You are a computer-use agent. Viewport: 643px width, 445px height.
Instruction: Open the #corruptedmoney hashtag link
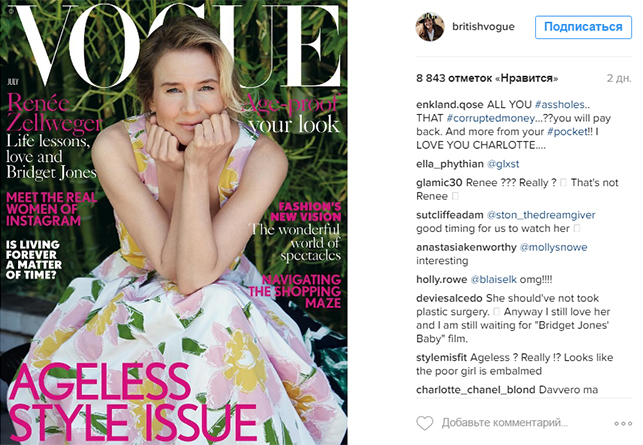(490, 118)
